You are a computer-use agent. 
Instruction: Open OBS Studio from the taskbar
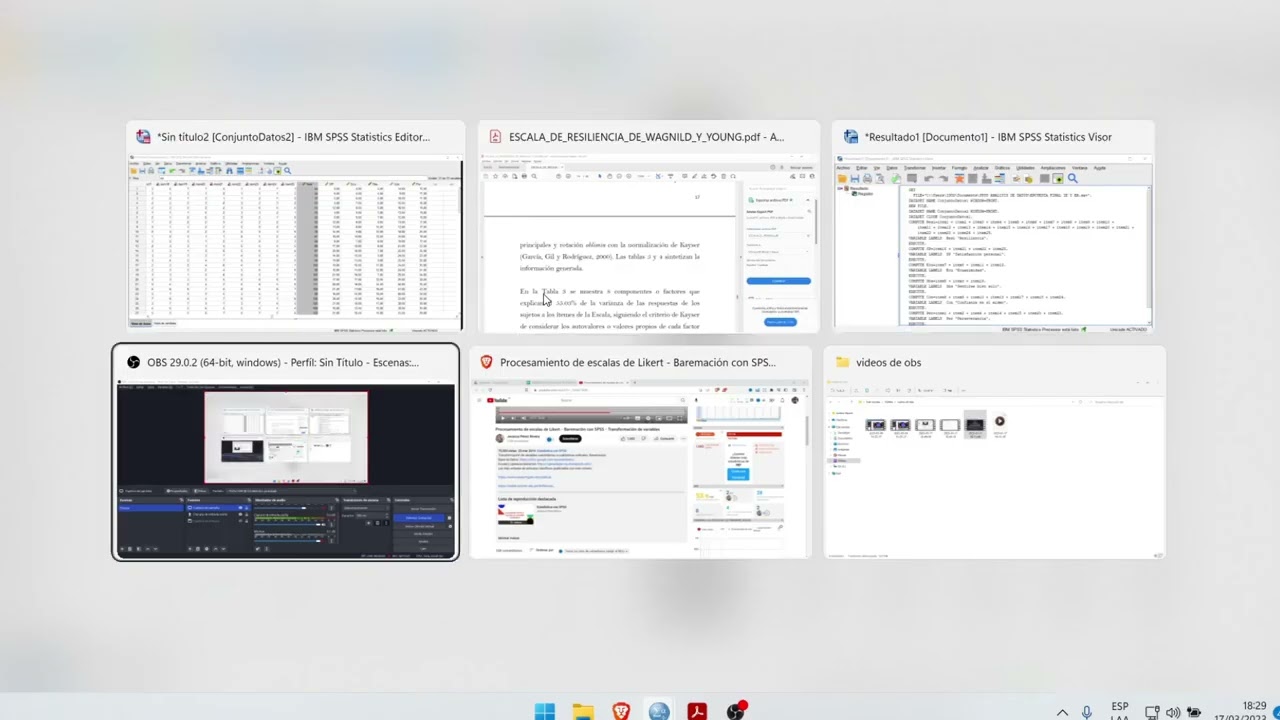click(736, 711)
